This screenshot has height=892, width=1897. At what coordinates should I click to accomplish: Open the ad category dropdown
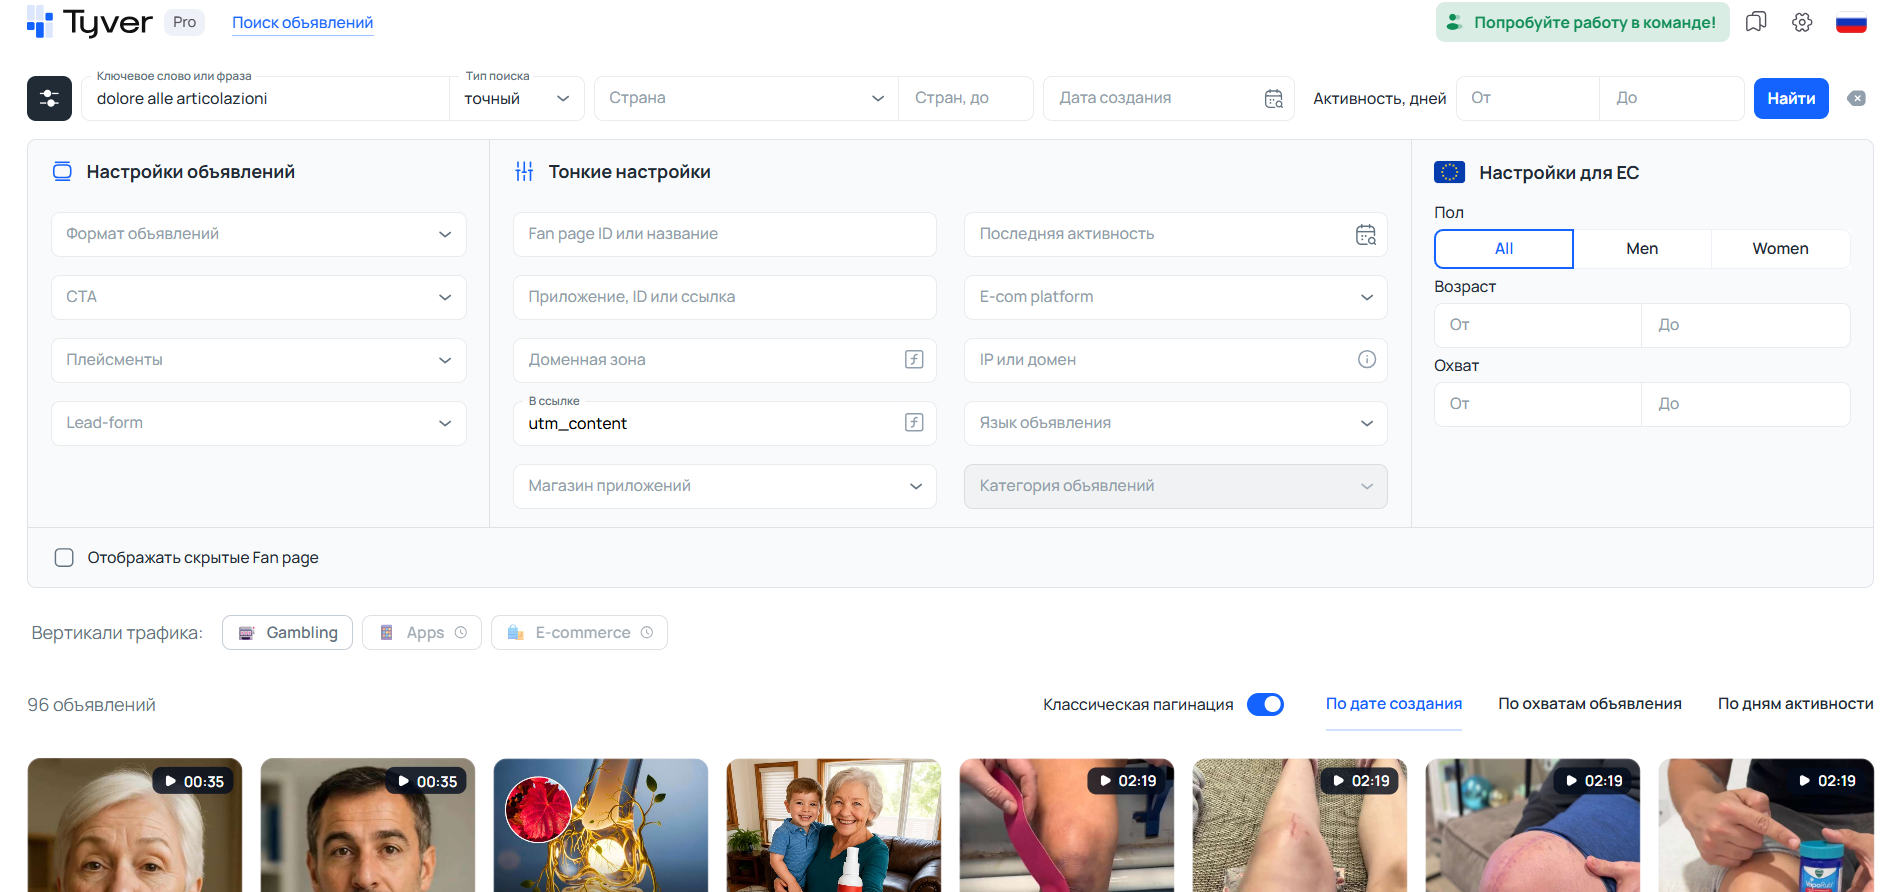pos(1176,486)
